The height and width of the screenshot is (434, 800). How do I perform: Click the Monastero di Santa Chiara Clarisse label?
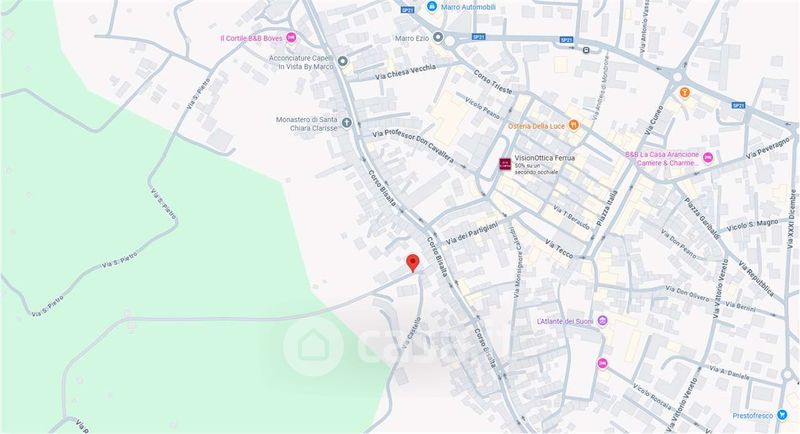(307, 123)
